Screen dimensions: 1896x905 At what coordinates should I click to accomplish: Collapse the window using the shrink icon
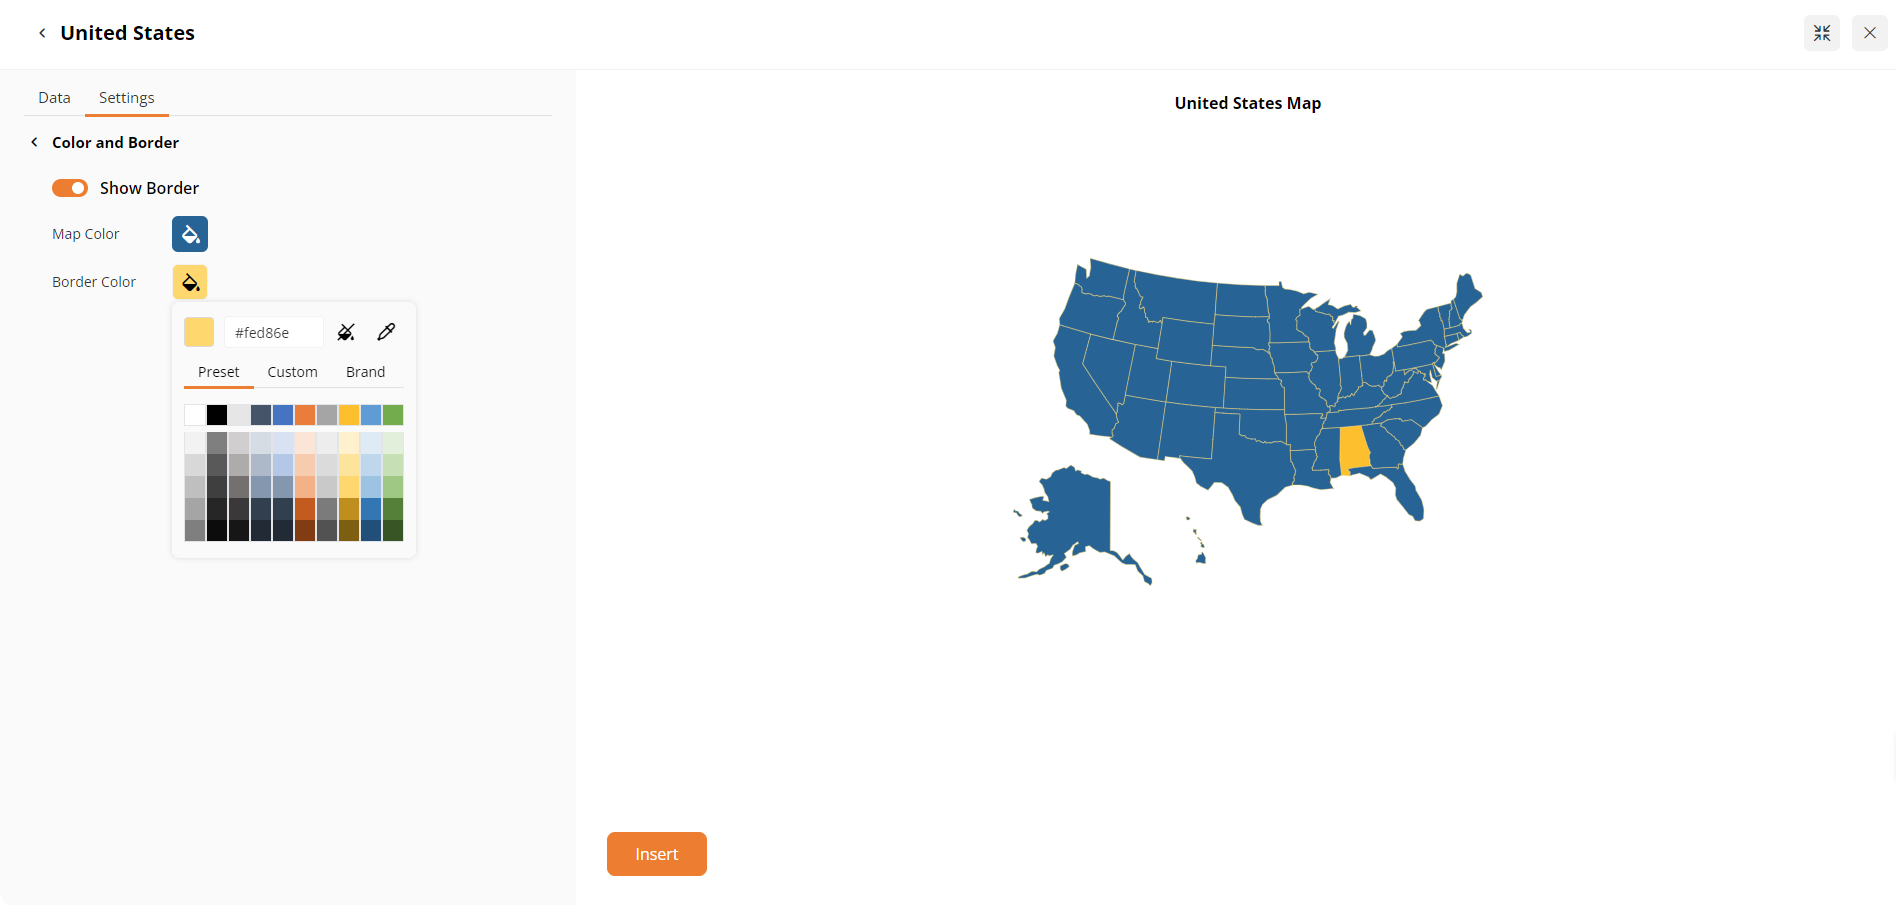tap(1821, 33)
